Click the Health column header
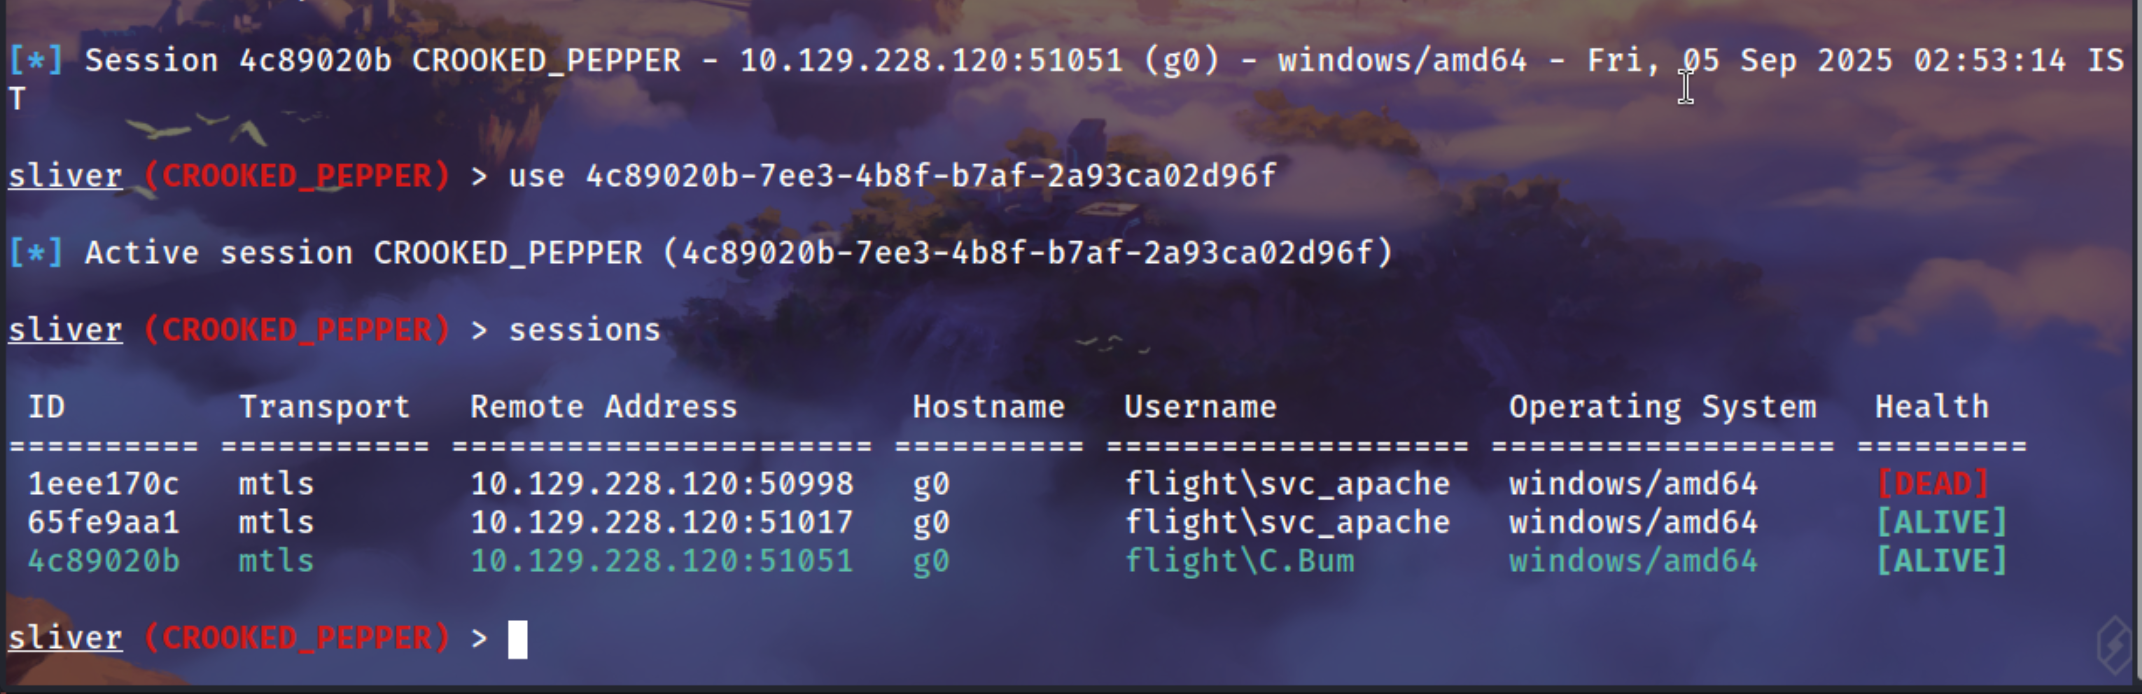The image size is (2142, 694). pos(1931,407)
